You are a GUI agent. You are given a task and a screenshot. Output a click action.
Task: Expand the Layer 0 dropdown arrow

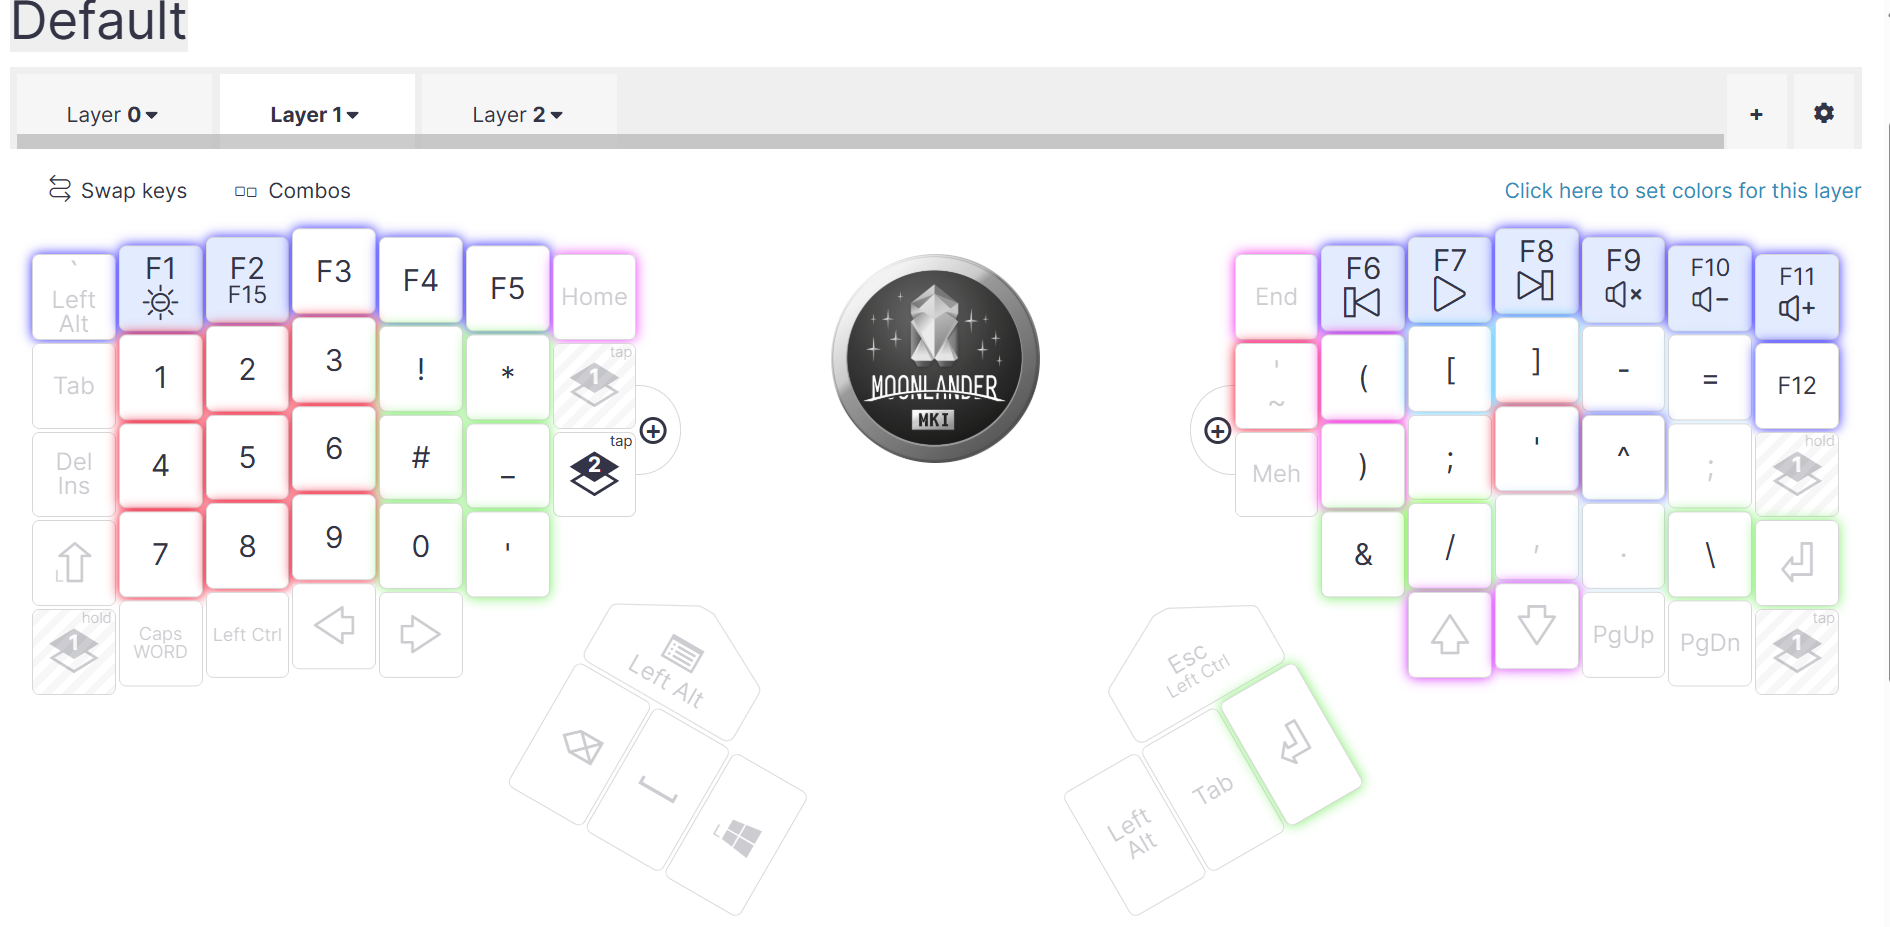coord(152,116)
